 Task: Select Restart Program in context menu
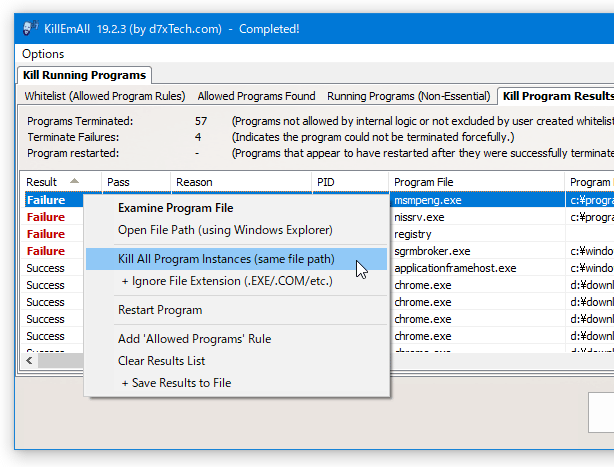[160, 310]
